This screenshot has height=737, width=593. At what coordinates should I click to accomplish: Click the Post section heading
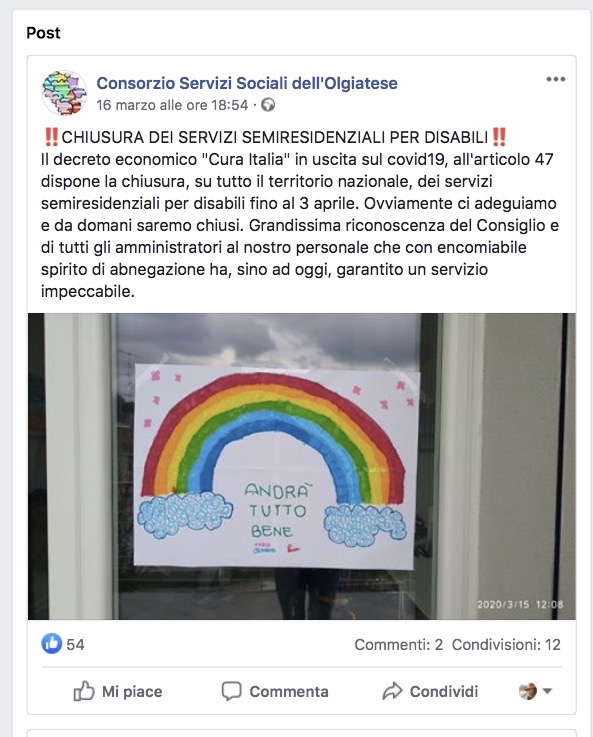tap(43, 33)
